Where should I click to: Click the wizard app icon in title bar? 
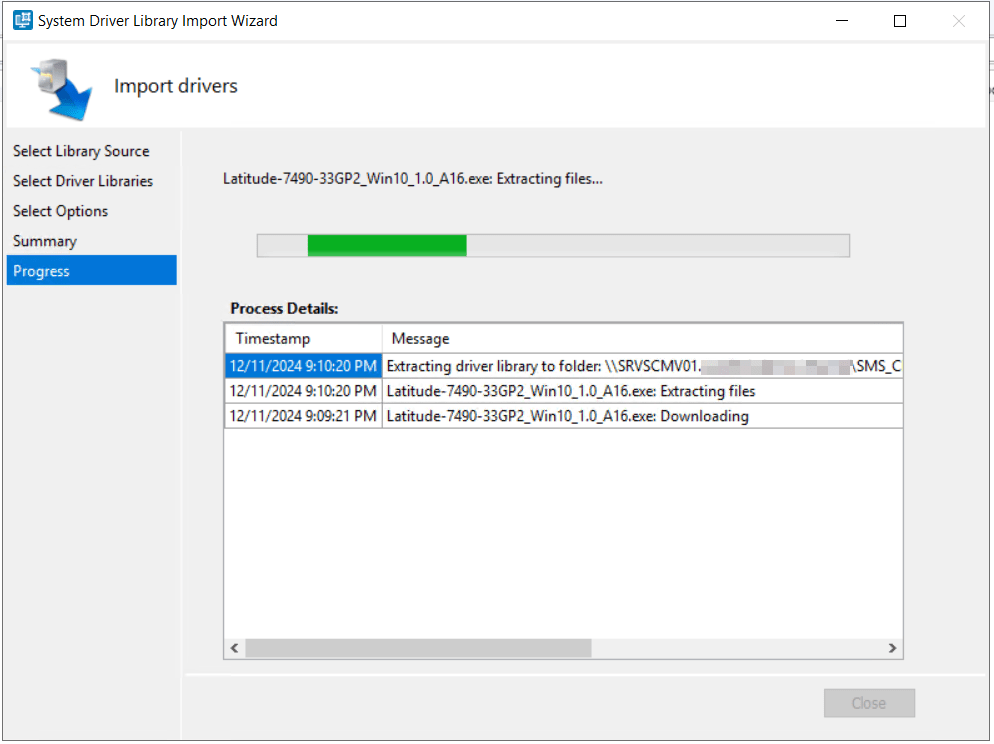click(x=22, y=20)
